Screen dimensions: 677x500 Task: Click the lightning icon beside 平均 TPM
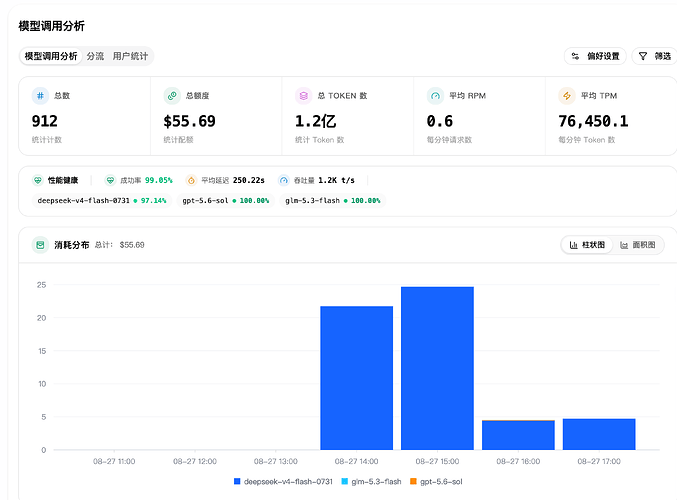(x=567, y=95)
